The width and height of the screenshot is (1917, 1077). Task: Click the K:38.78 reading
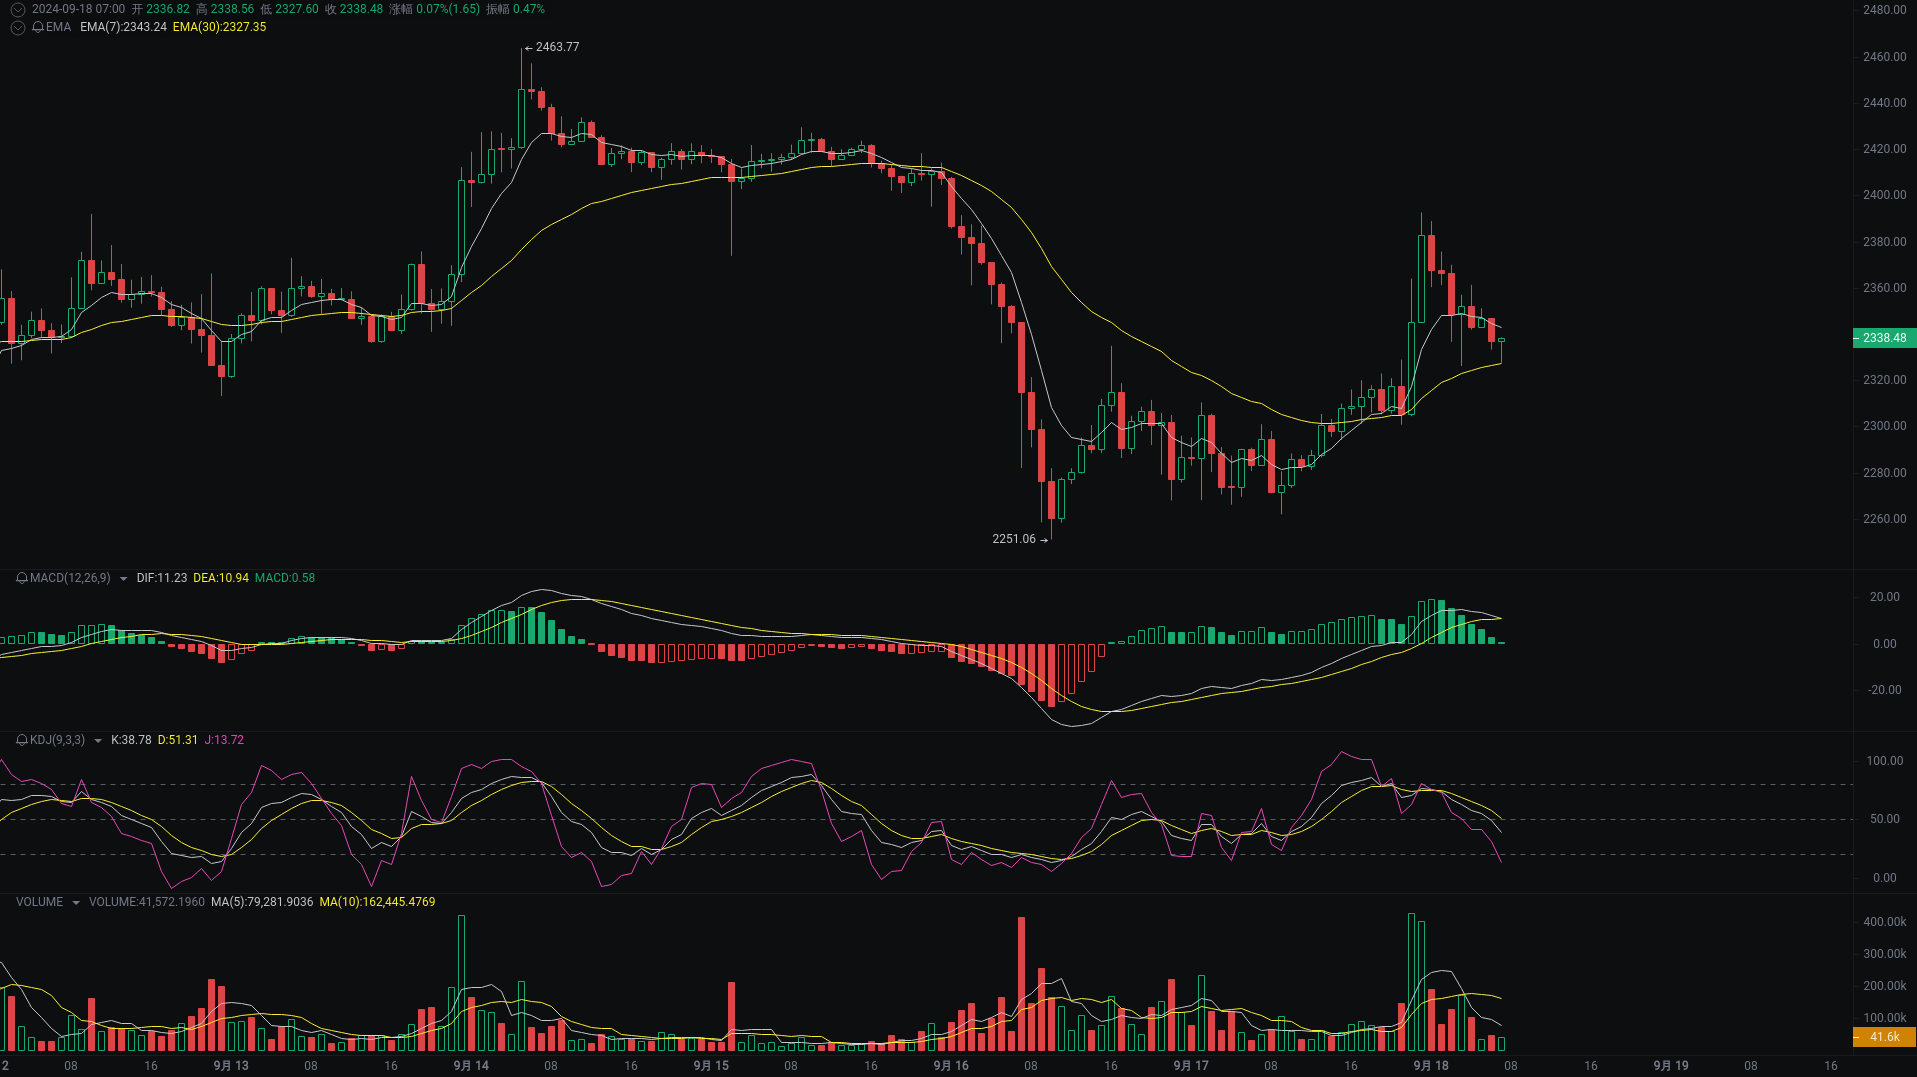tap(131, 740)
